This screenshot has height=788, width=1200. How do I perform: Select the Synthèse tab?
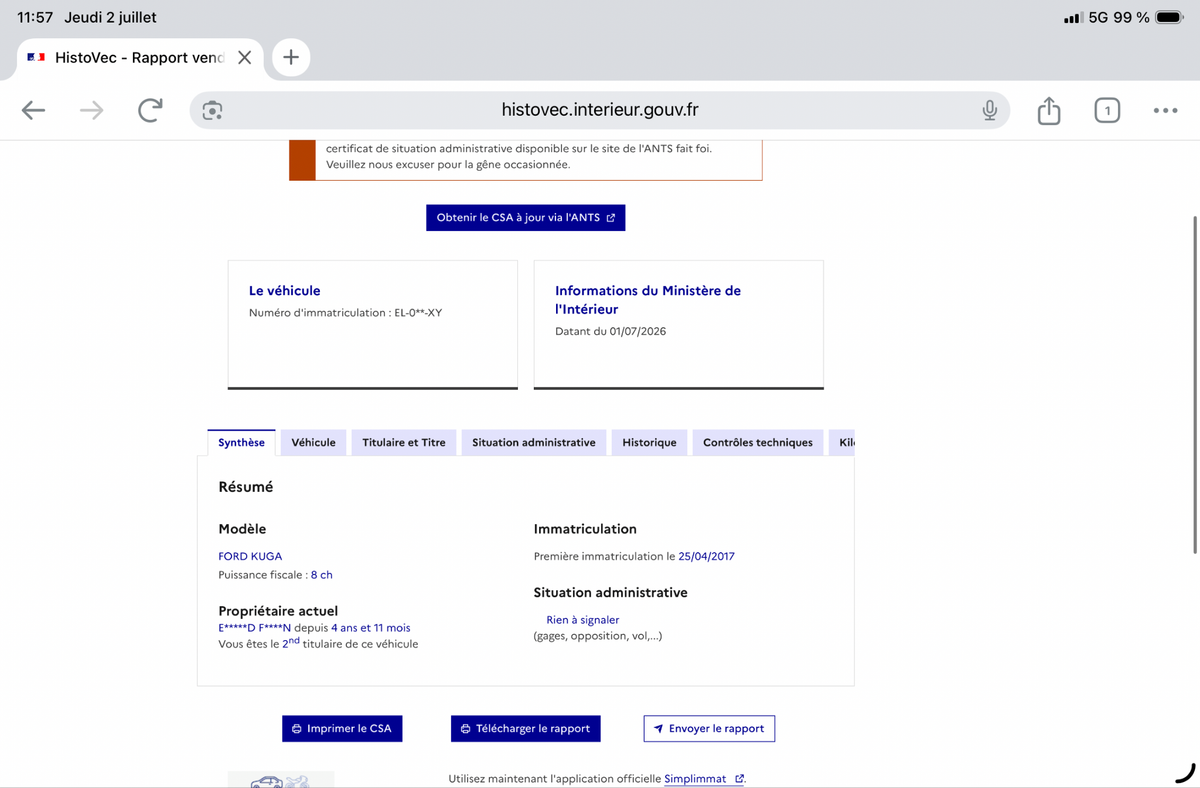[x=241, y=442]
